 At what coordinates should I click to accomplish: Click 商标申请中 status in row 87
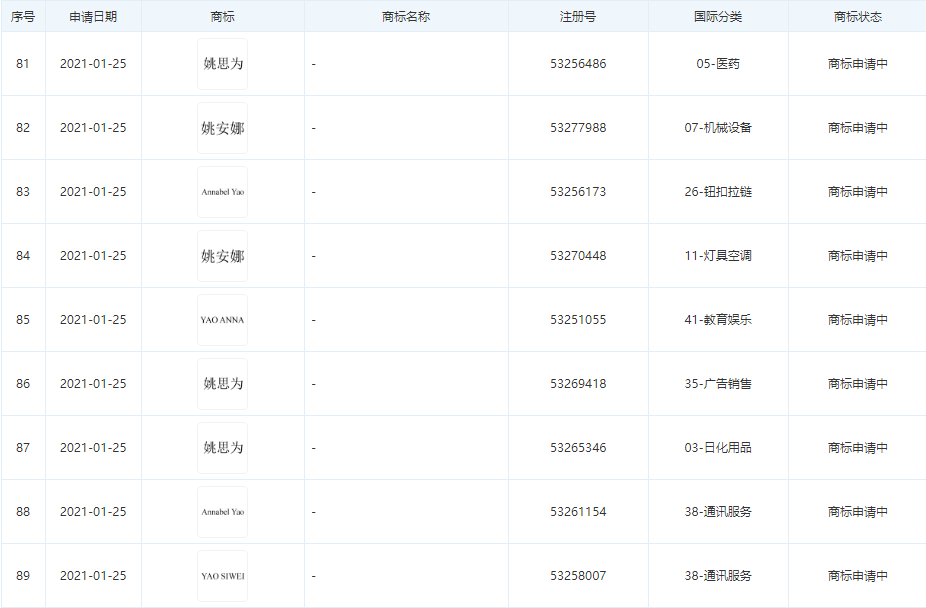857,447
